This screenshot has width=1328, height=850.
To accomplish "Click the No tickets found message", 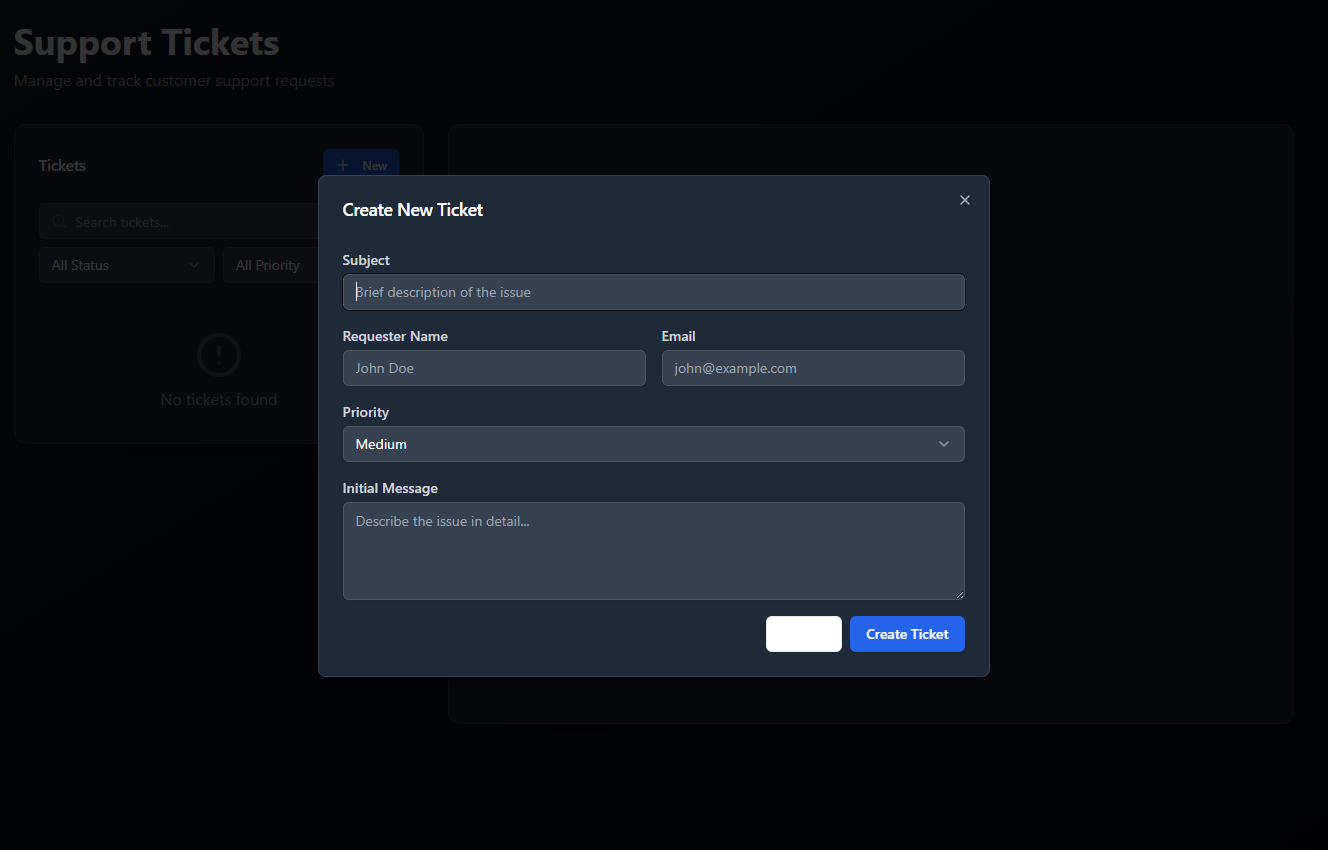I will click(219, 400).
